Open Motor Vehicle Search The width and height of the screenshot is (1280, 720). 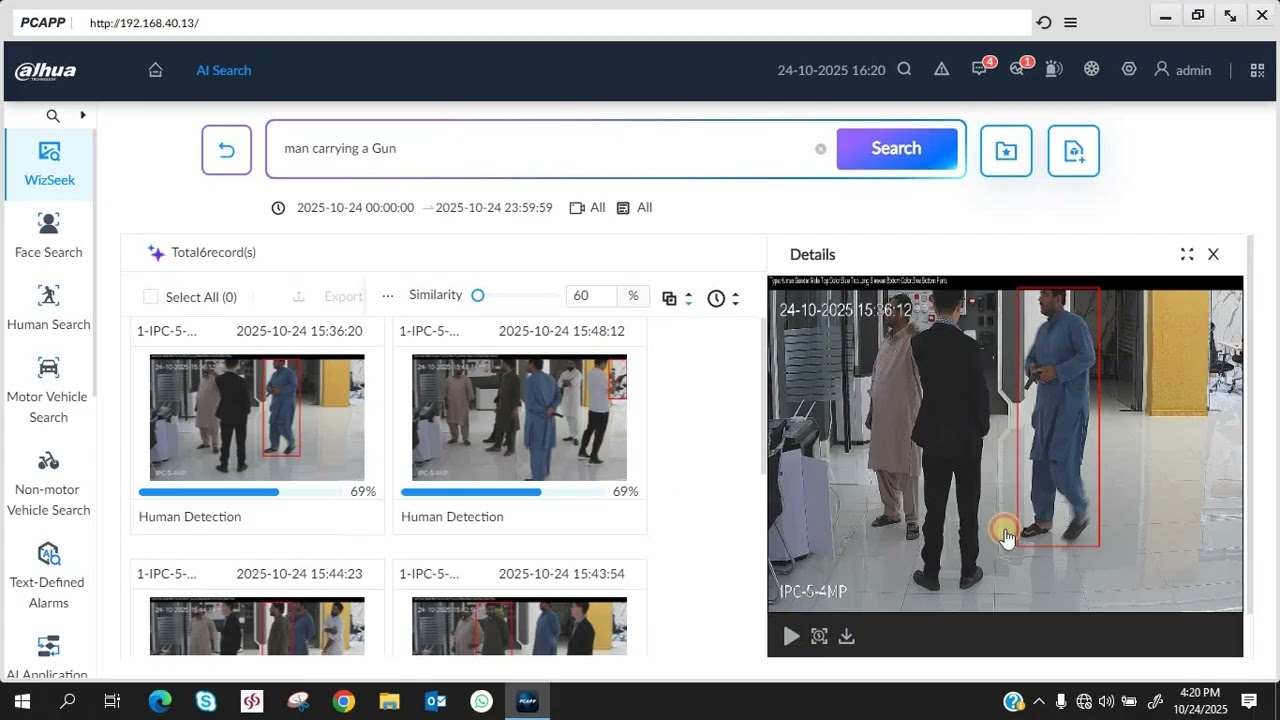pyautogui.click(x=49, y=391)
